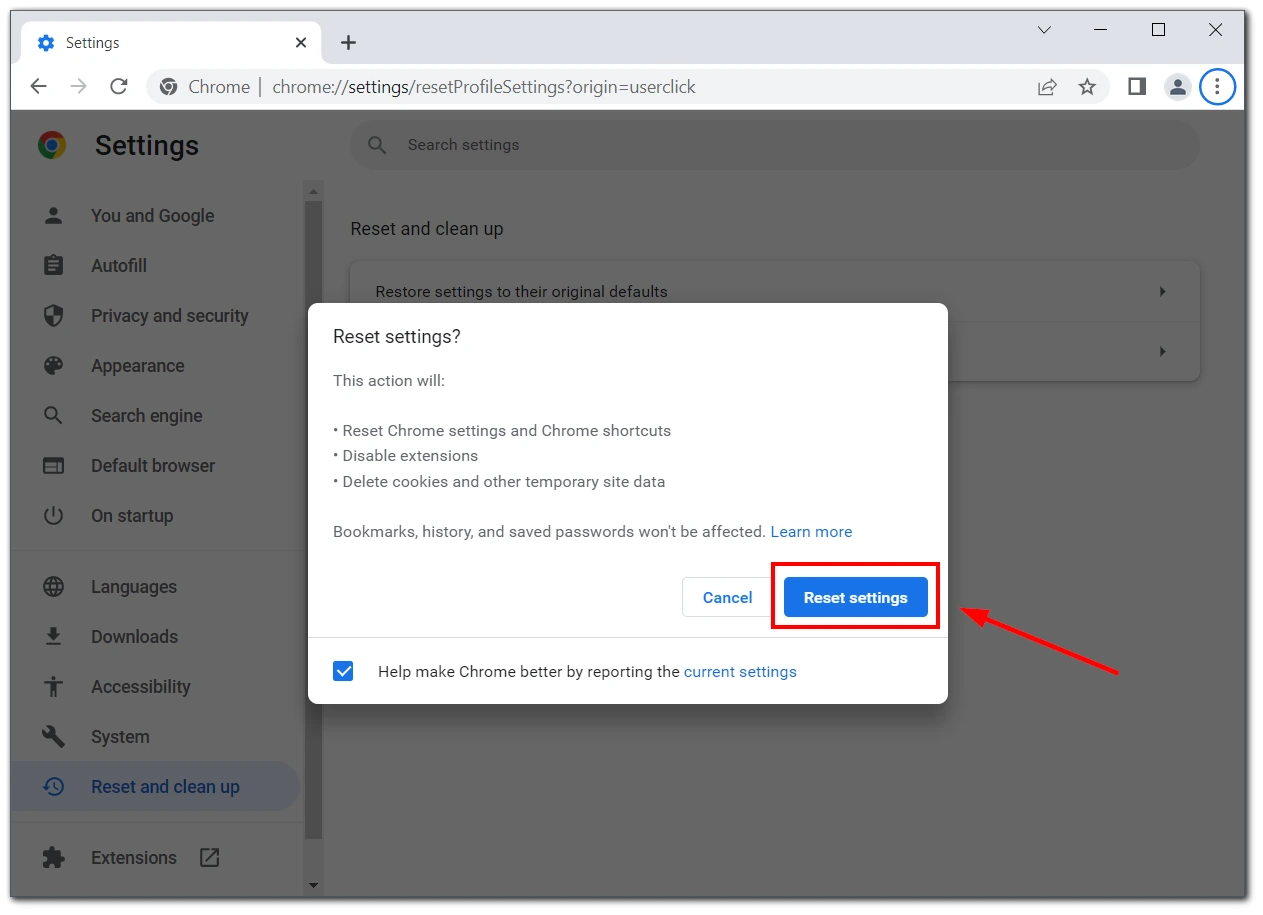
Task: Click the browser forward arrow
Action: 79,87
